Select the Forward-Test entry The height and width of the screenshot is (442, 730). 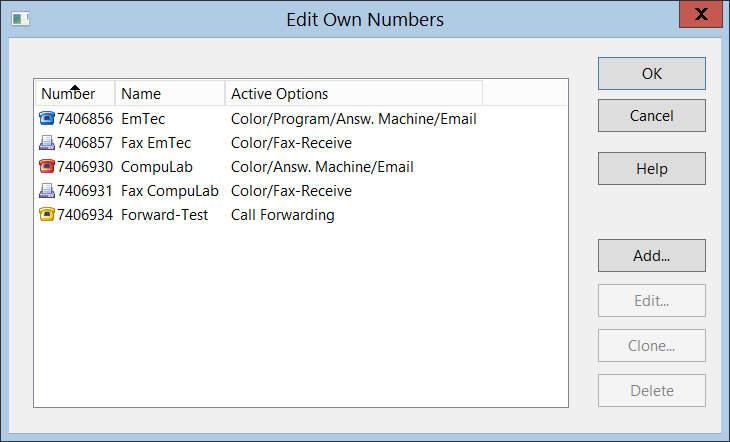pyautogui.click(x=164, y=215)
